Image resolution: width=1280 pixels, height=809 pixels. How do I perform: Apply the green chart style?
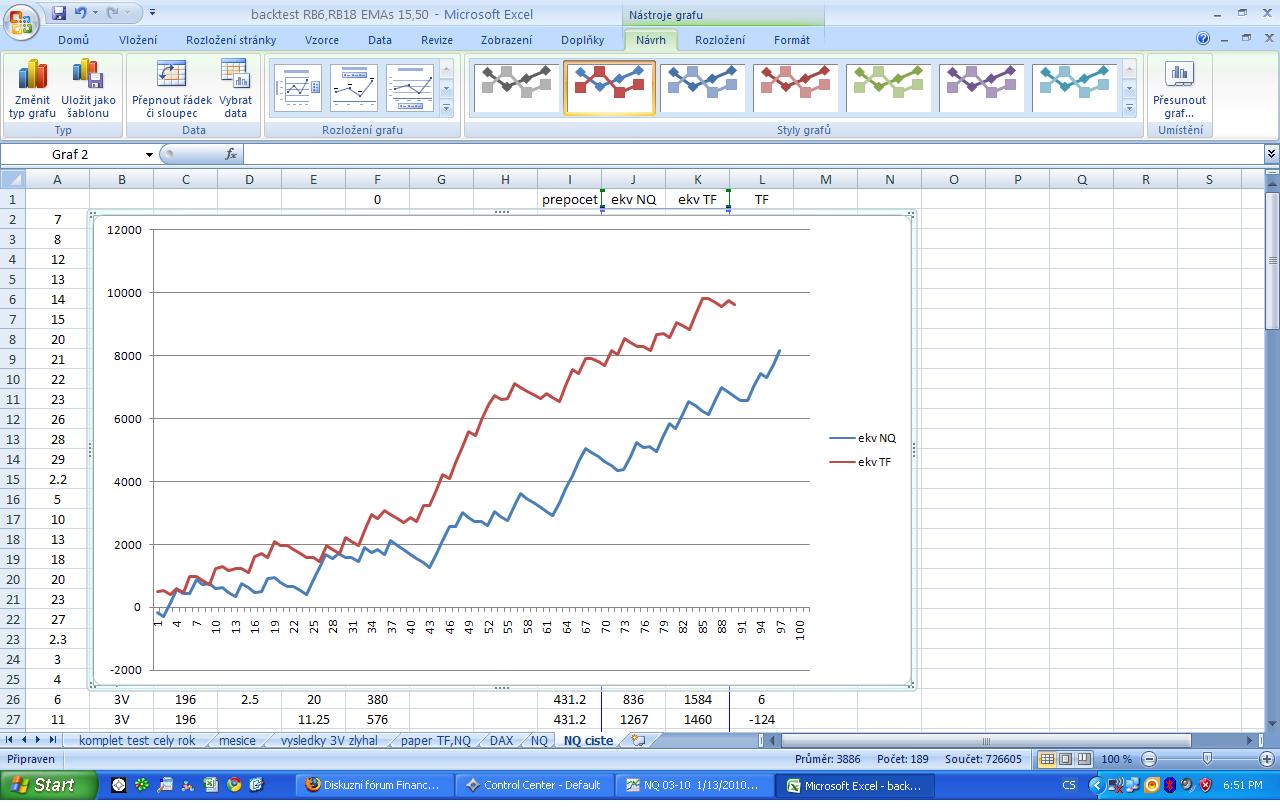(x=888, y=88)
